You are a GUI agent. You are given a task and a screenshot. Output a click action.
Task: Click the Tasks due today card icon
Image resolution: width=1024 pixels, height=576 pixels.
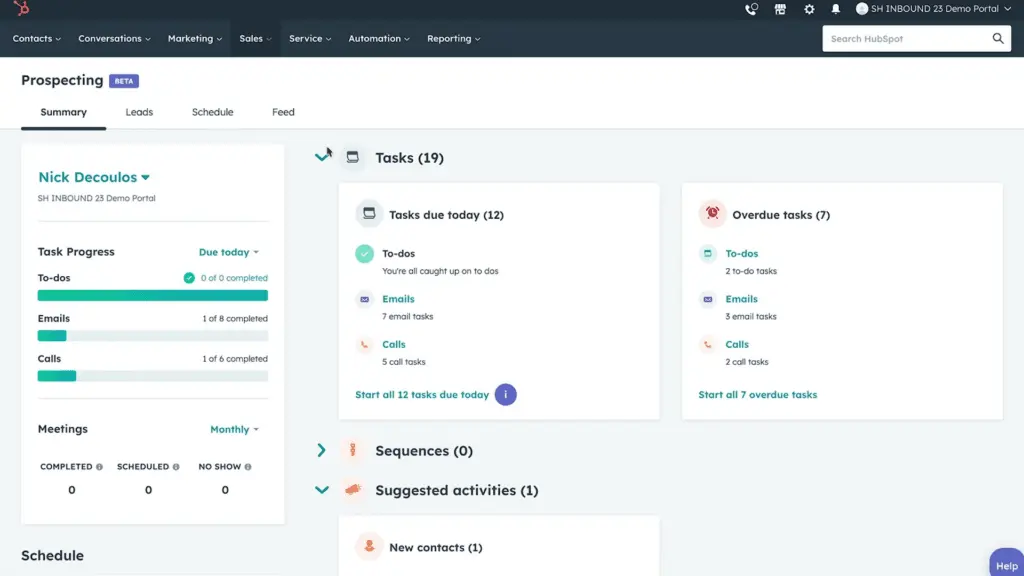[x=369, y=214]
